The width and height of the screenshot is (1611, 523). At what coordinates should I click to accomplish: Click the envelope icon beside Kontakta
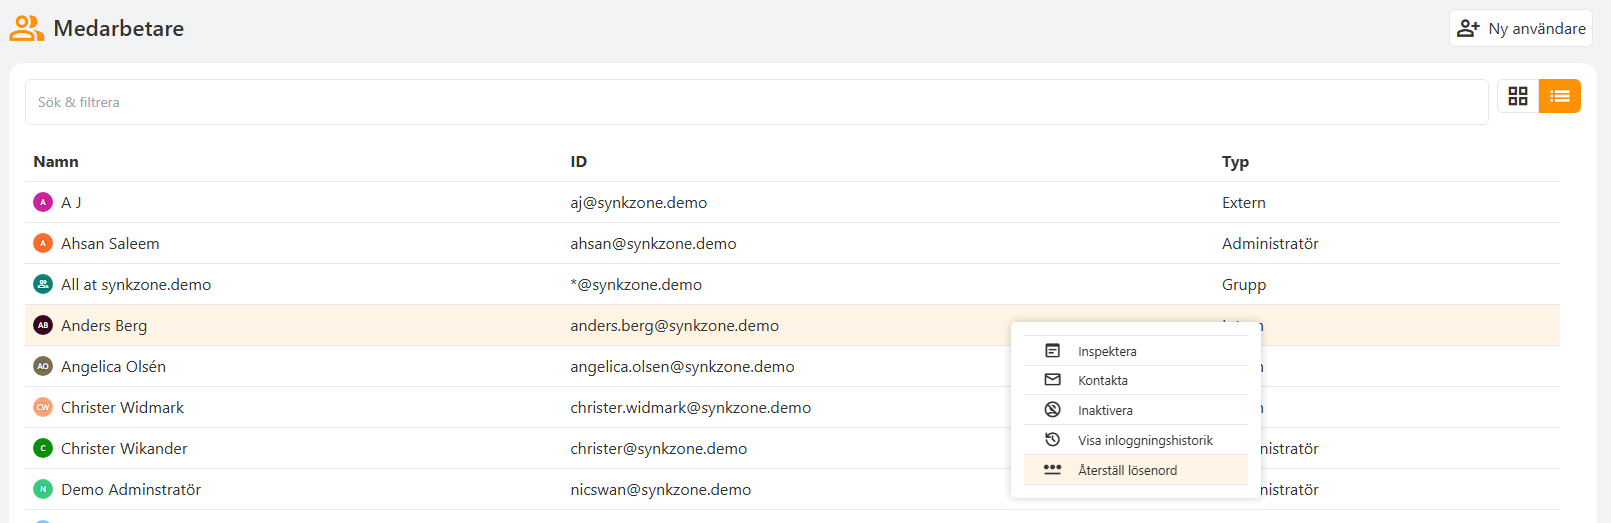click(x=1052, y=380)
